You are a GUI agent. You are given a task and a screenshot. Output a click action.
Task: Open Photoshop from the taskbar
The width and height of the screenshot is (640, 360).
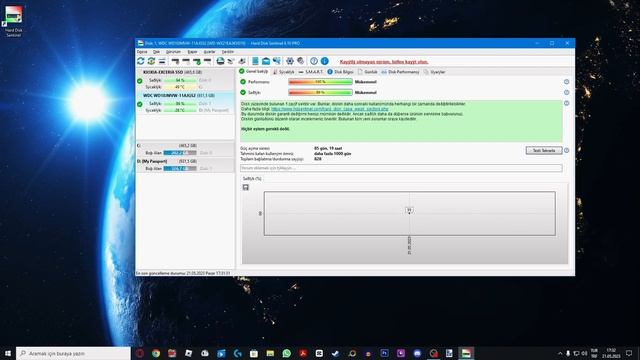[x=384, y=353]
